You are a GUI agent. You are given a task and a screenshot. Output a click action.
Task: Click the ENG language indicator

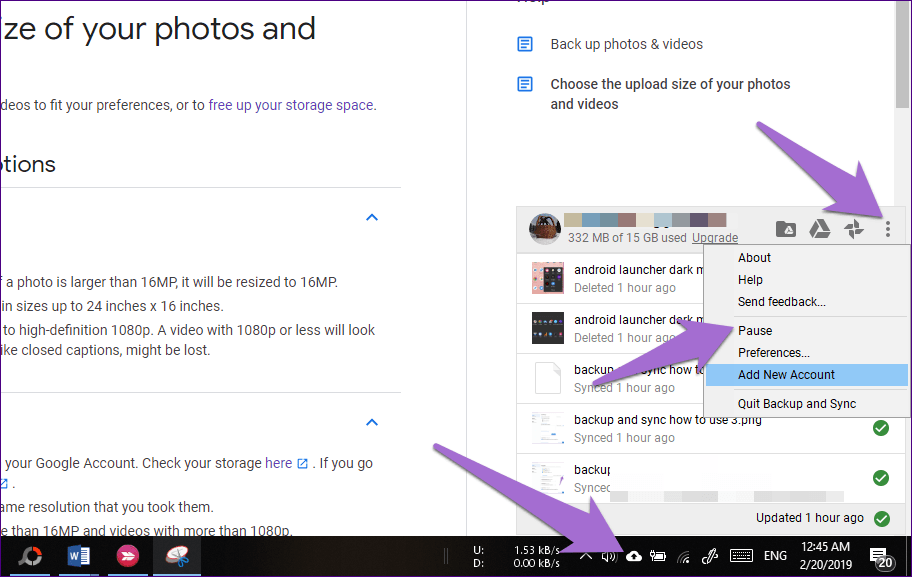775,556
